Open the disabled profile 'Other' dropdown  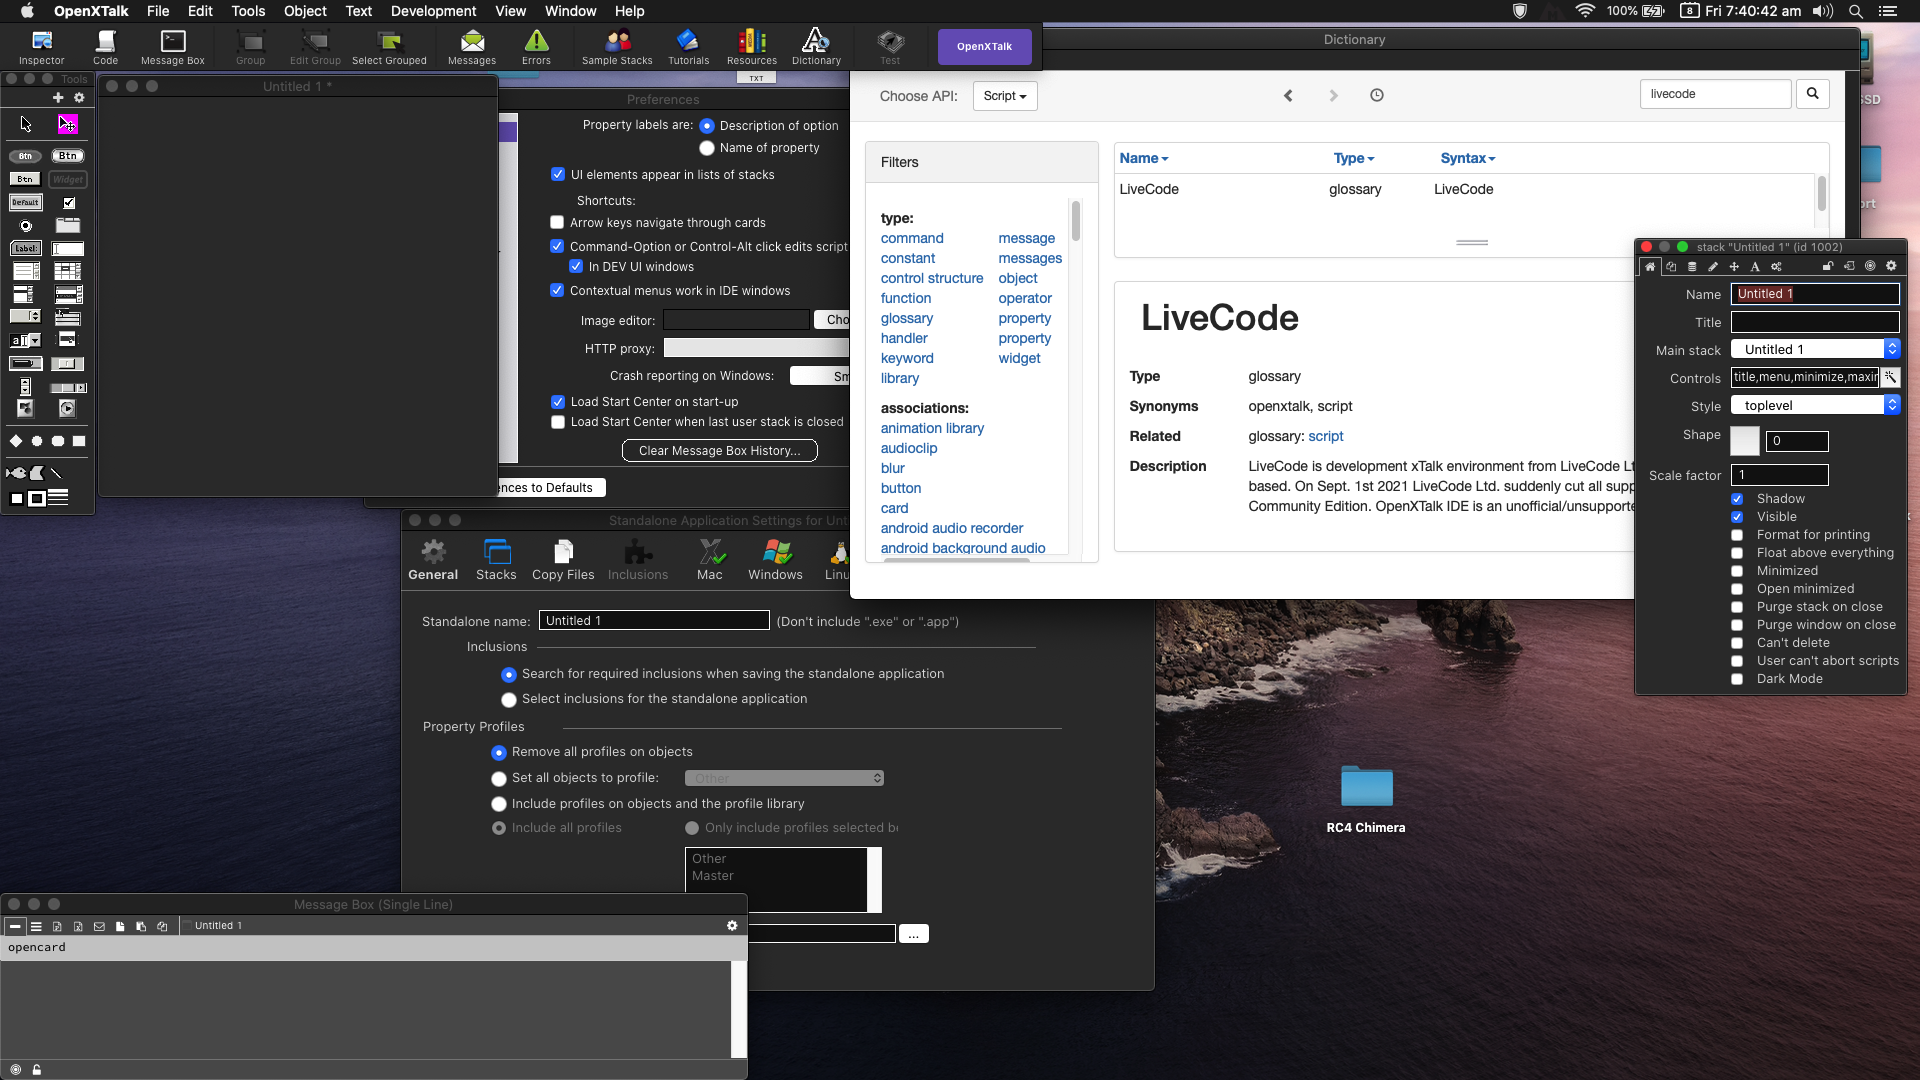point(784,778)
